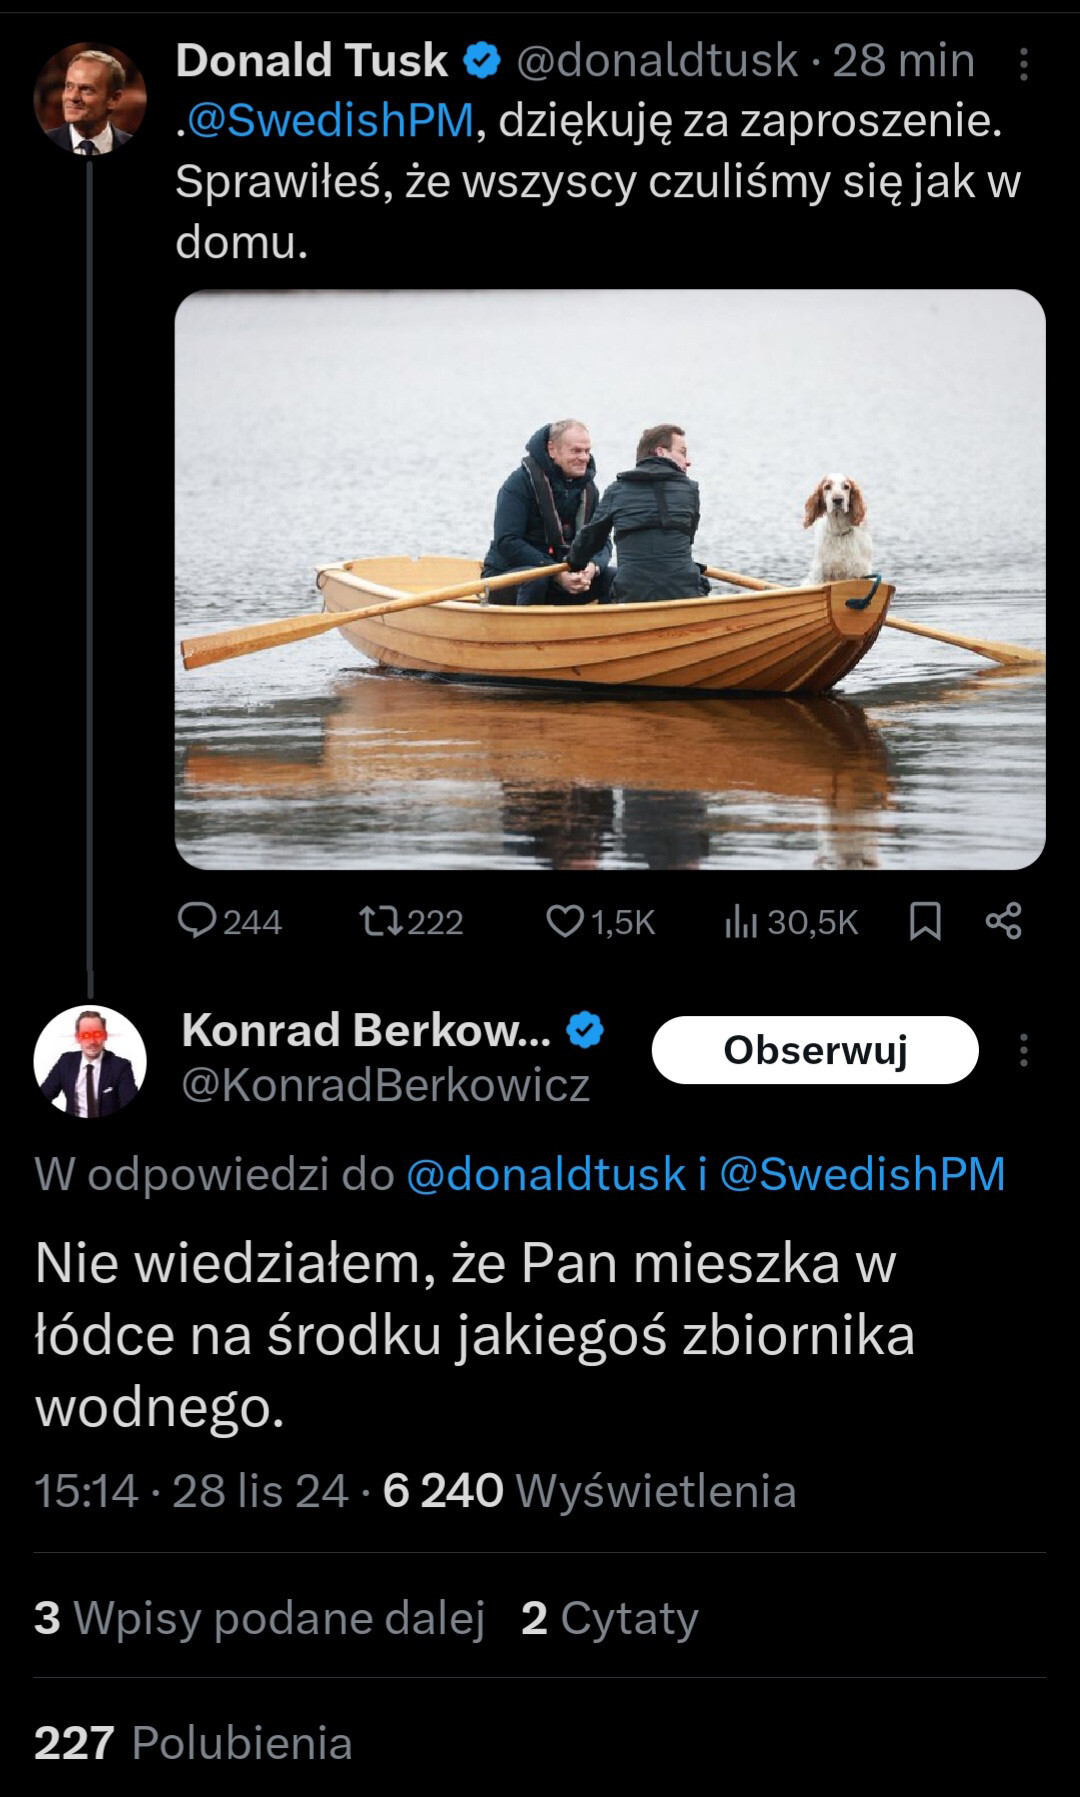Viewport: 1080px width, 1797px height.
Task: Open @SwedishPM mention in Tusk's tweet
Action: pos(330,121)
